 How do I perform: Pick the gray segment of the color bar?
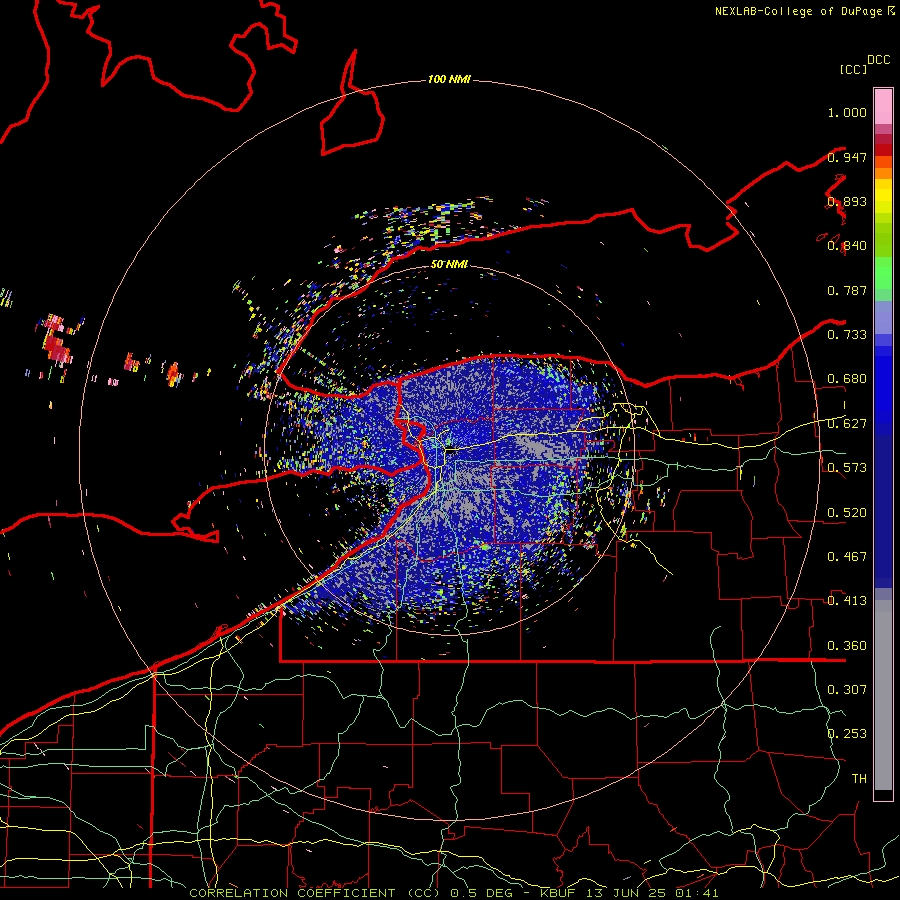pos(883,695)
